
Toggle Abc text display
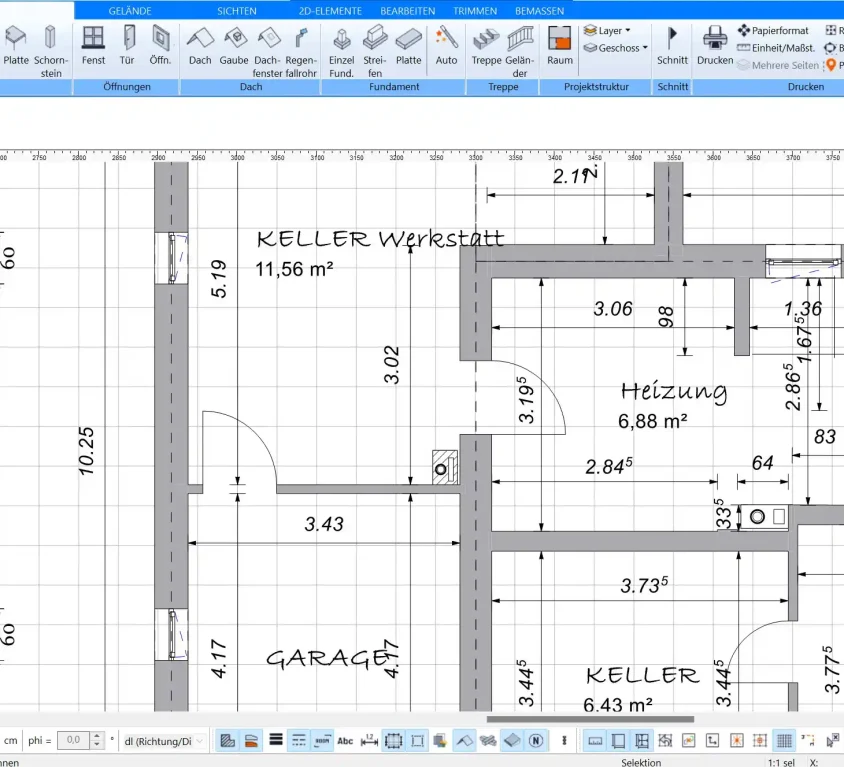click(345, 741)
